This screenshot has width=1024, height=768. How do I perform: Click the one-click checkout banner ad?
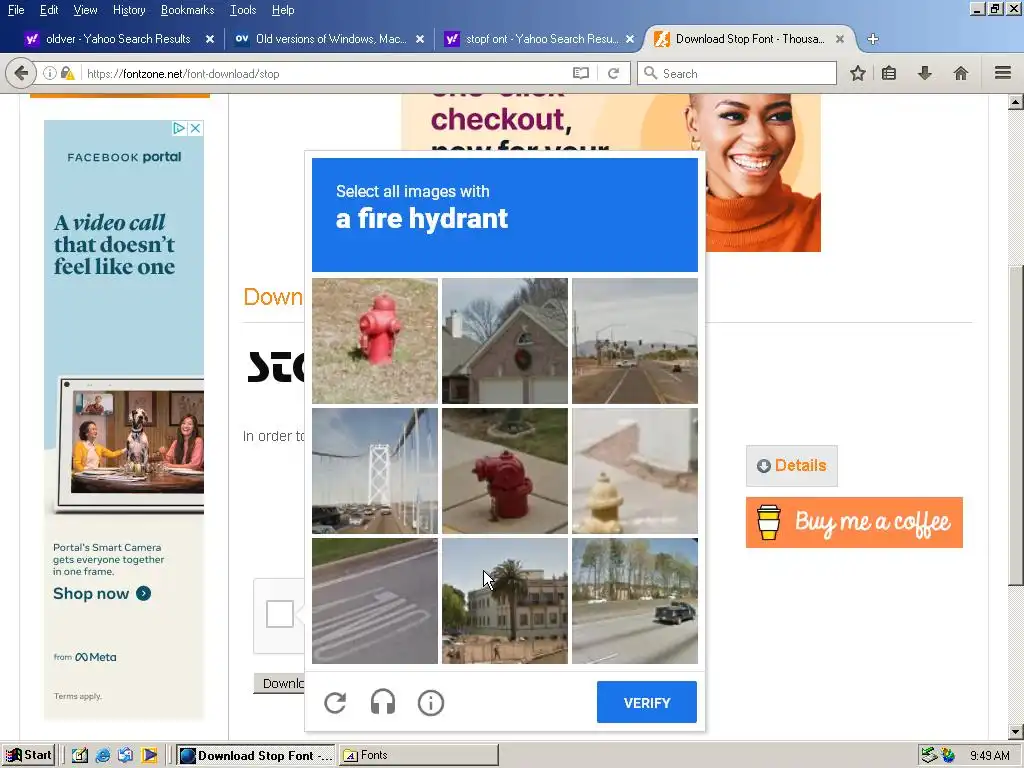coord(611,172)
